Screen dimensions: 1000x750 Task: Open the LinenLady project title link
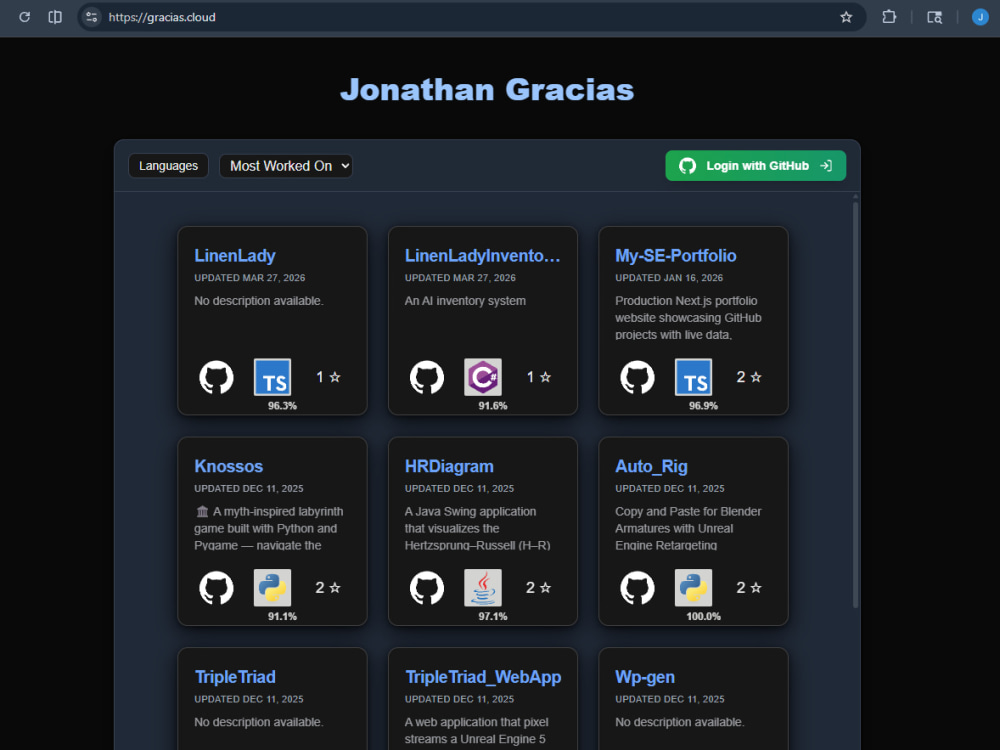235,256
